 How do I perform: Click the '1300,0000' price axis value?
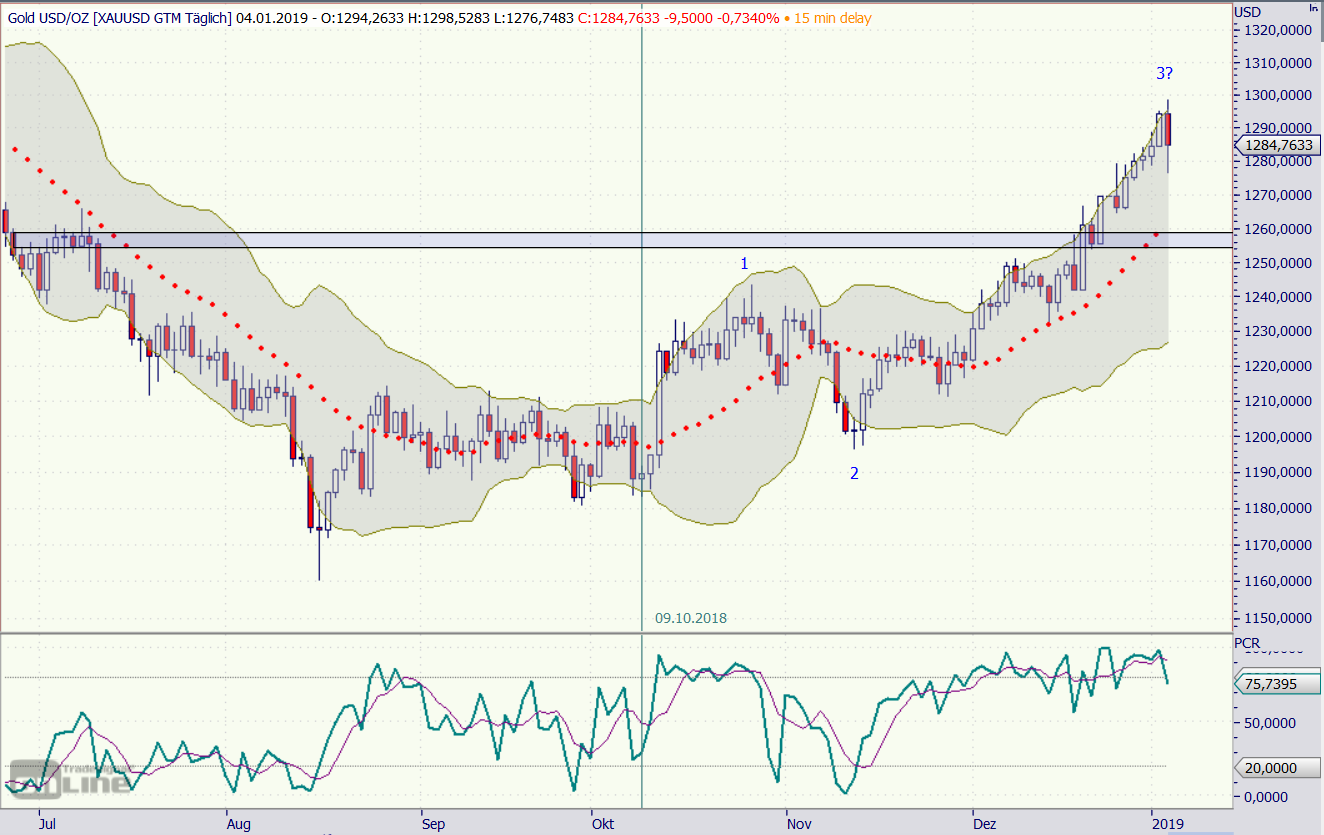point(1279,97)
